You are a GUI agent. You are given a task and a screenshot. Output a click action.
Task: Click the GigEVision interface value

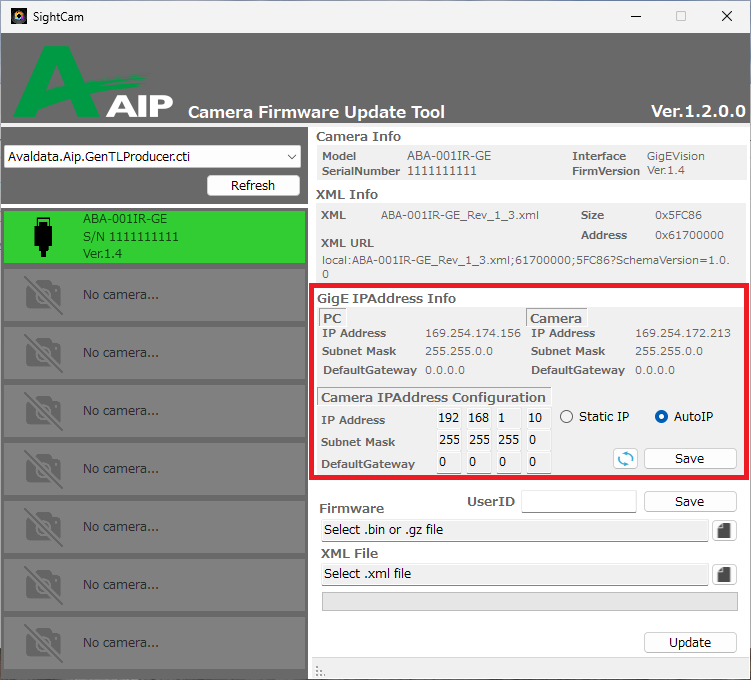tap(675, 156)
